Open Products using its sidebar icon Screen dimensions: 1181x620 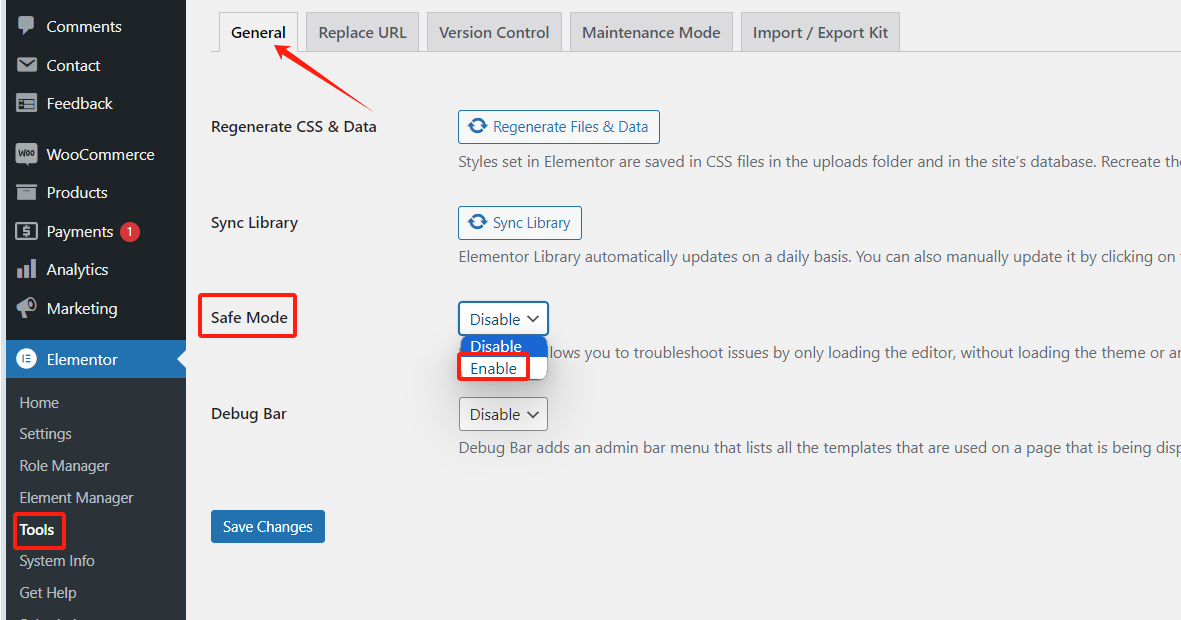point(27,192)
